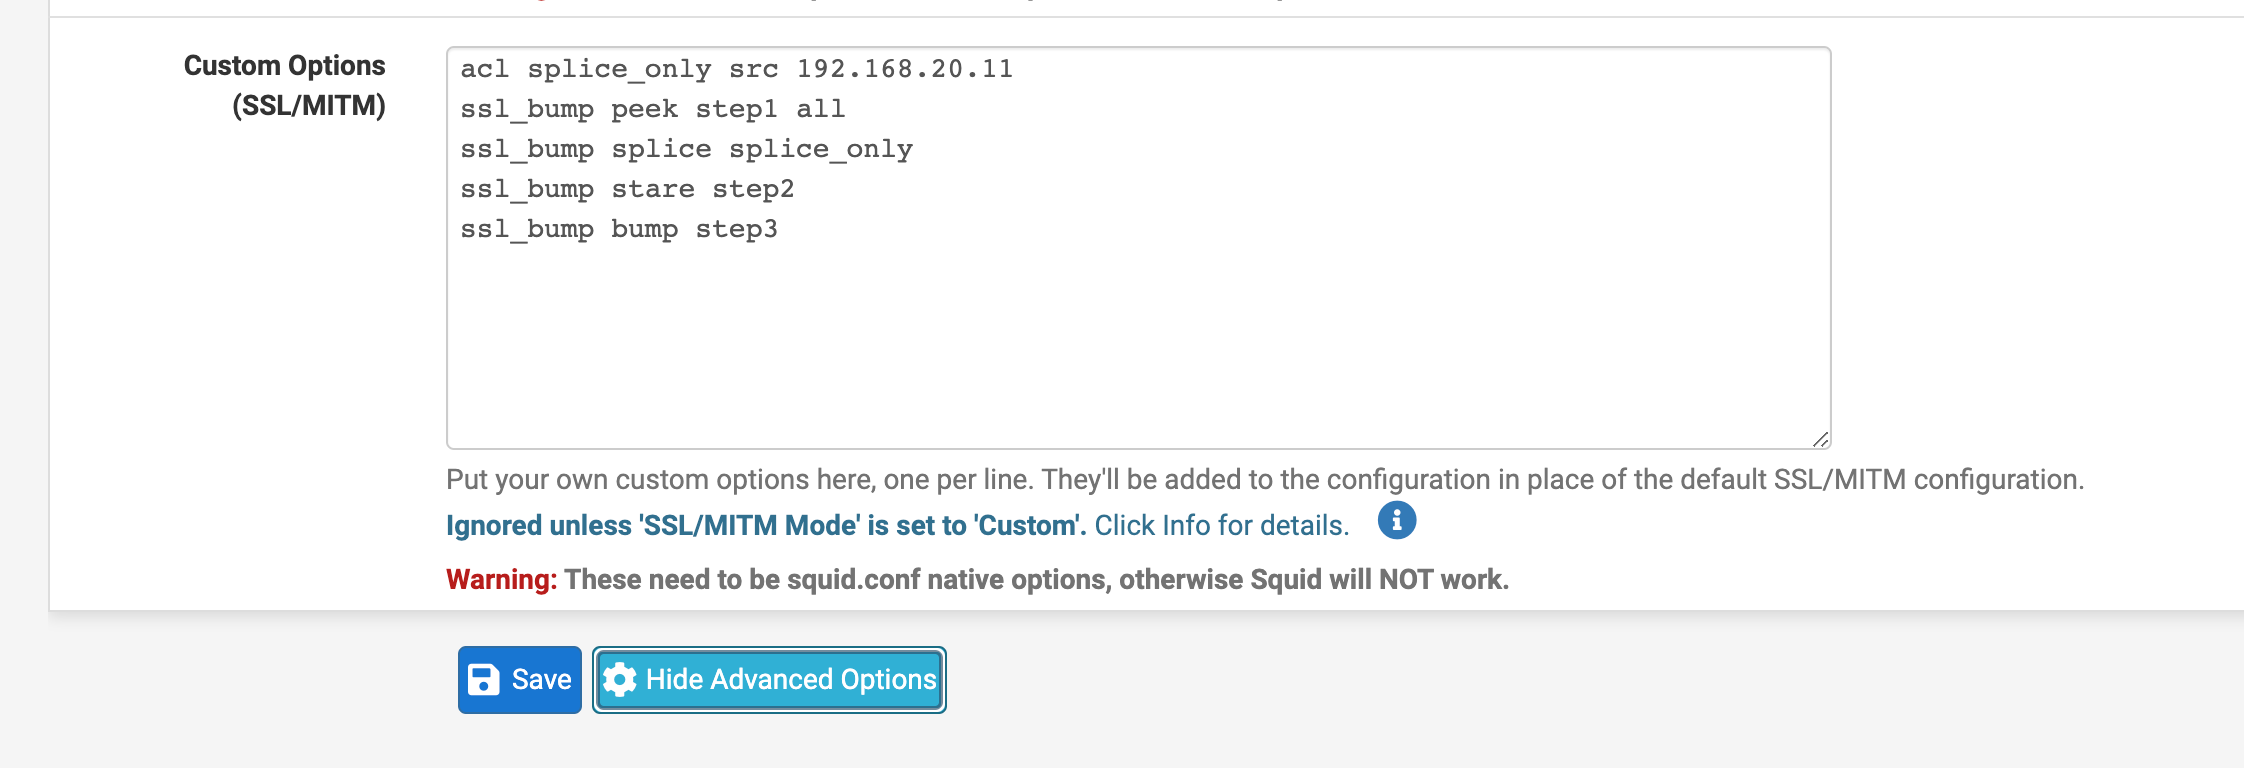
Task: Click the red 'Warning:' label
Action: (x=501, y=579)
